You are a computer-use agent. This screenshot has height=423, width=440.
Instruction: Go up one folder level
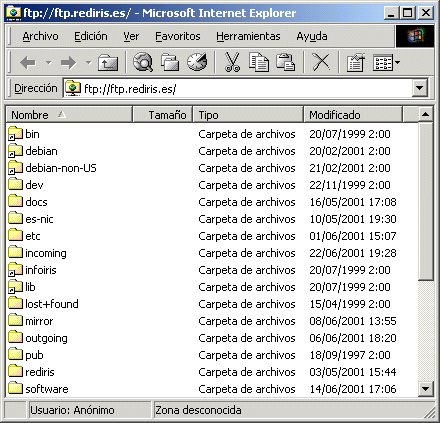click(x=108, y=62)
